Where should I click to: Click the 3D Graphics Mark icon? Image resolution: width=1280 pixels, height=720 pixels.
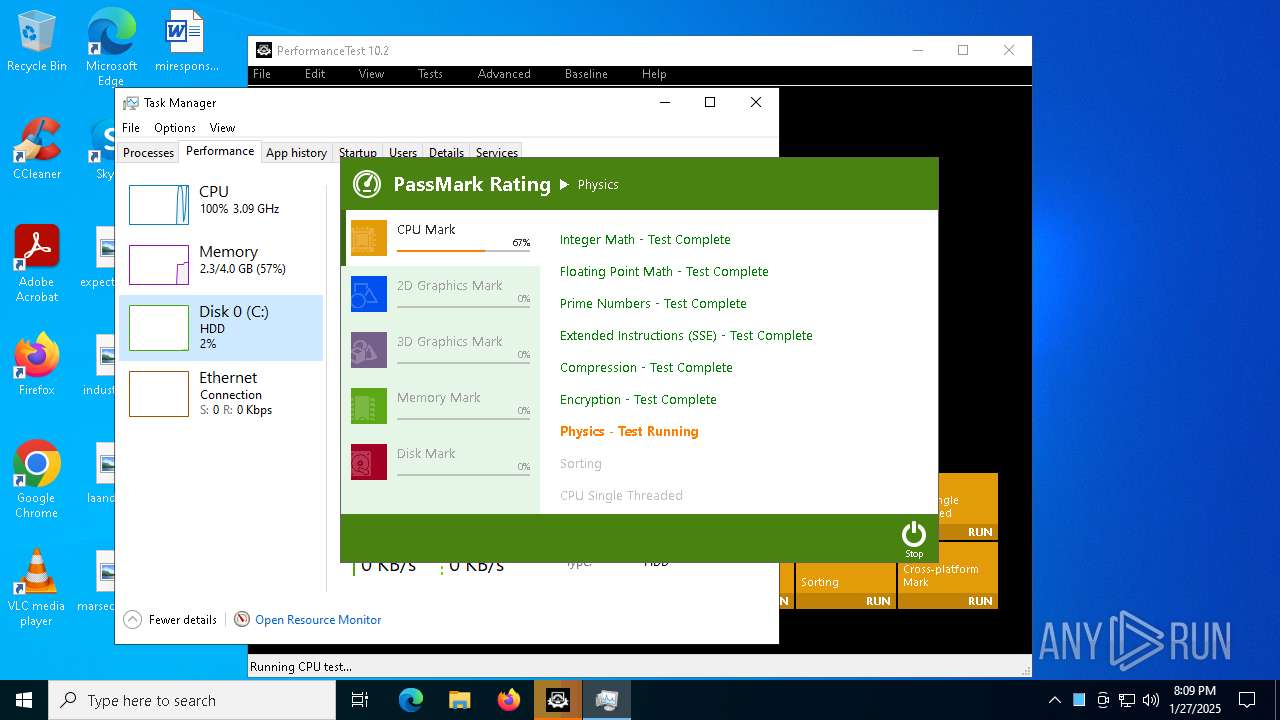pyautogui.click(x=369, y=350)
